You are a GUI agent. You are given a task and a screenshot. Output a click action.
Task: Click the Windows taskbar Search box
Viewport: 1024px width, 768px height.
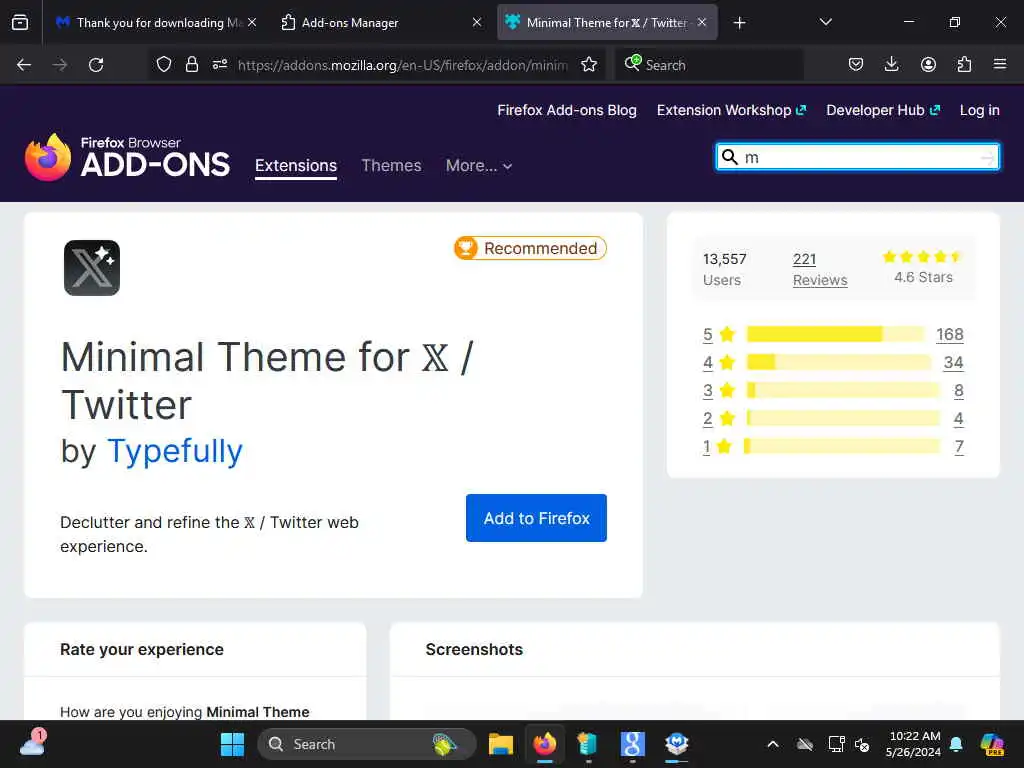click(366, 744)
